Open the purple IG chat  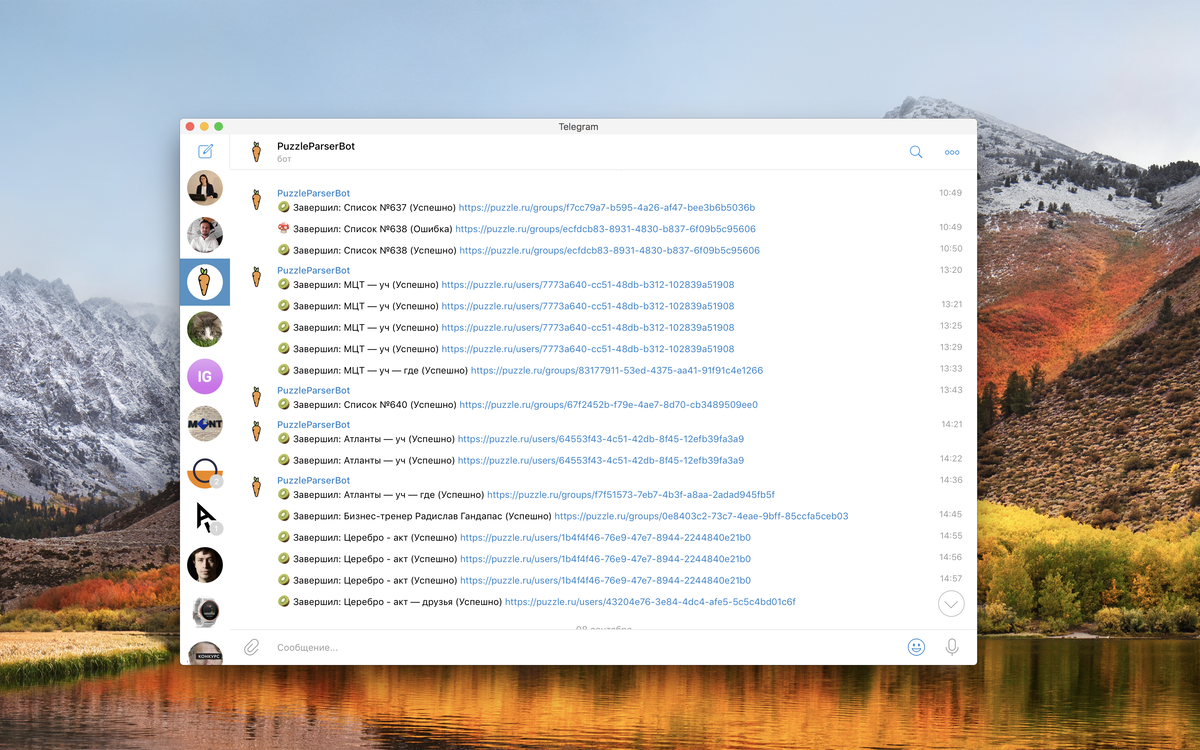205,376
